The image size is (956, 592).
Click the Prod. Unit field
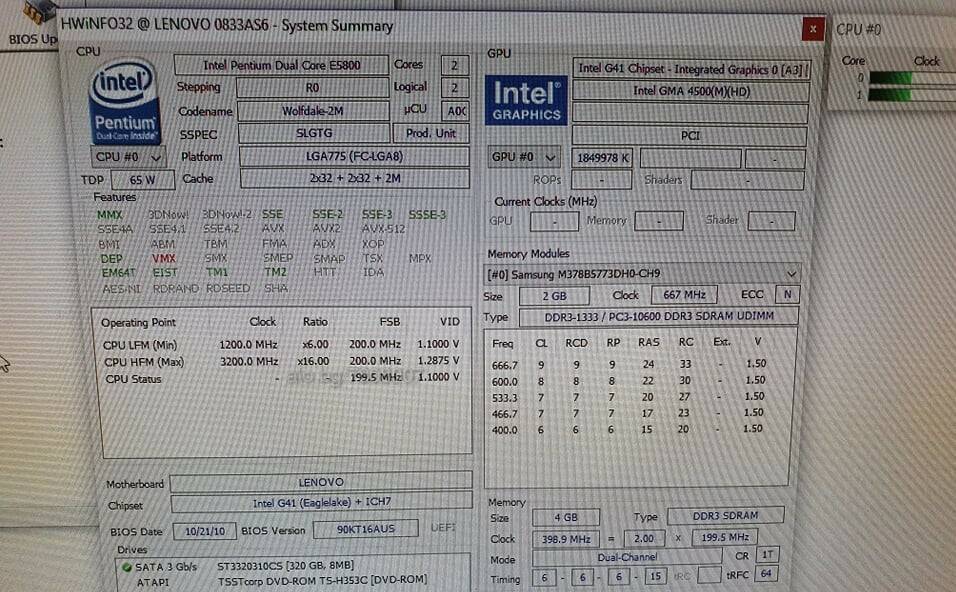coord(431,134)
